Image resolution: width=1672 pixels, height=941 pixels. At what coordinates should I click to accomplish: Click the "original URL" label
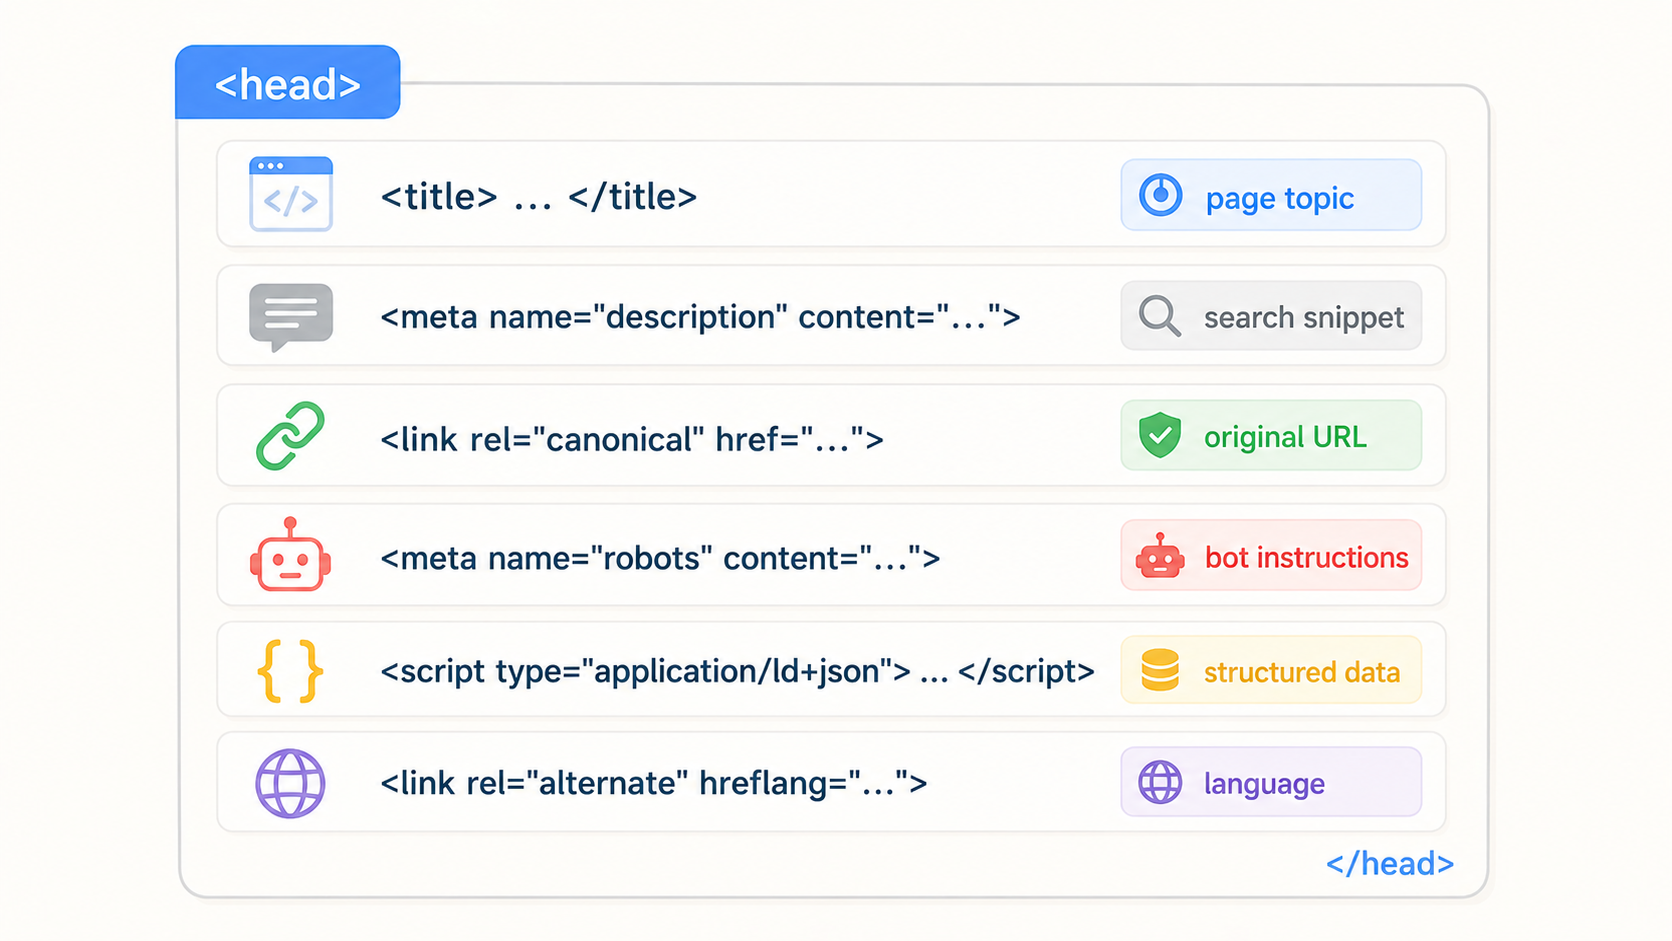pos(1285,437)
